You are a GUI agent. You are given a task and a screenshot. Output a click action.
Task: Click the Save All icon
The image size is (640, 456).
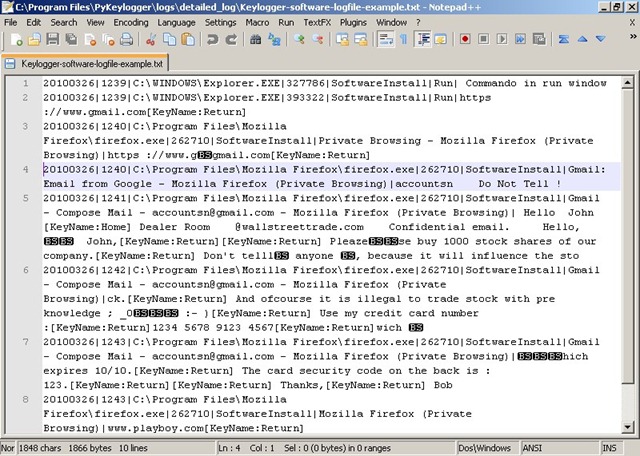[71, 40]
